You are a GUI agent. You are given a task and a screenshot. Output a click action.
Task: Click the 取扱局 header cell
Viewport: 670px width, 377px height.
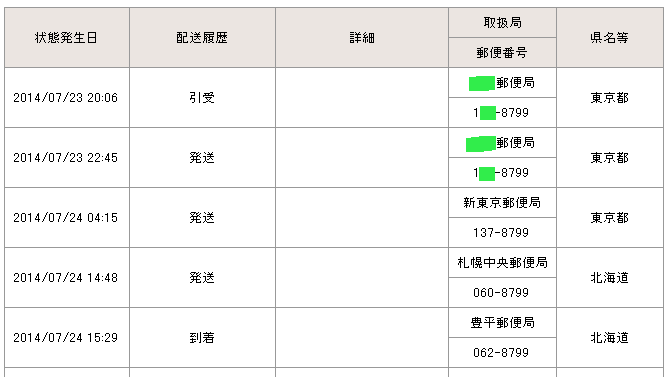502,23
